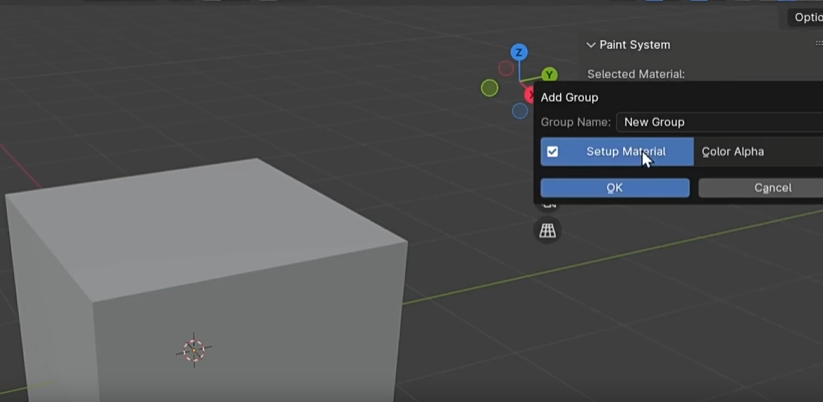Toggle the Setup Material option button
Image resolution: width=823 pixels, height=402 pixels.
click(x=625, y=152)
